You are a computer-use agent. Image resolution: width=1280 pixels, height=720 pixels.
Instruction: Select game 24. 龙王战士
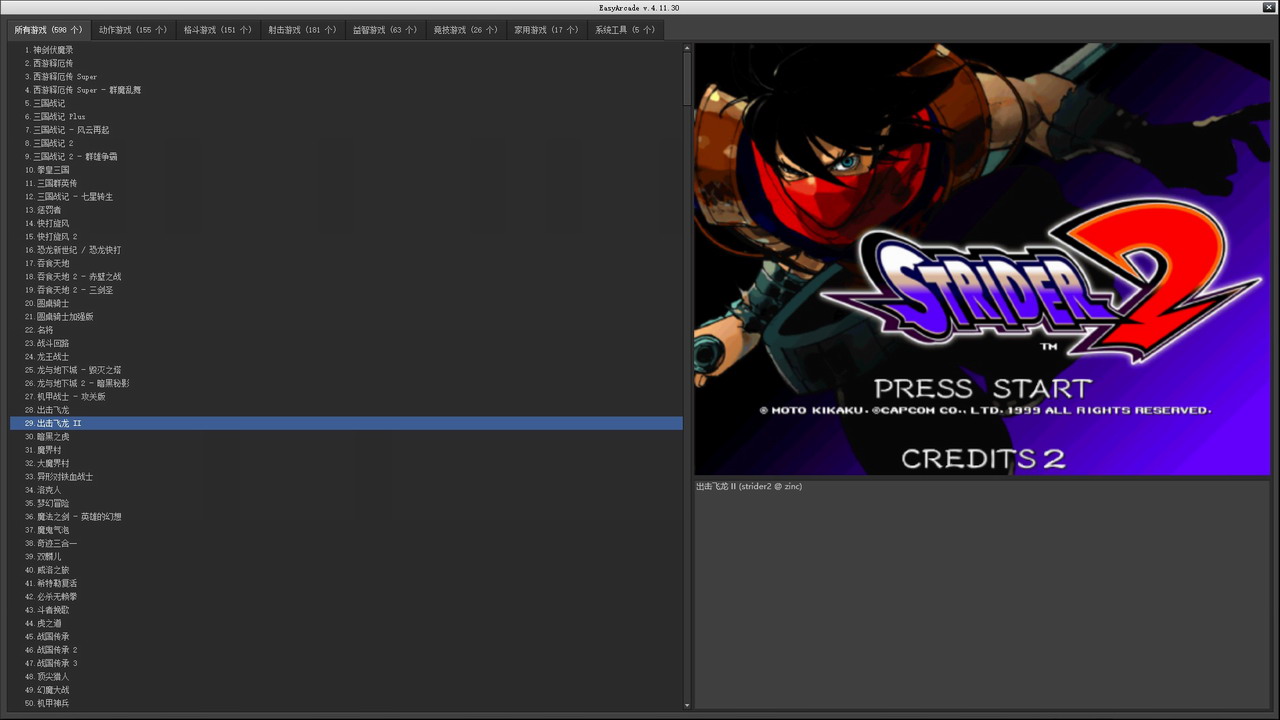pos(346,356)
